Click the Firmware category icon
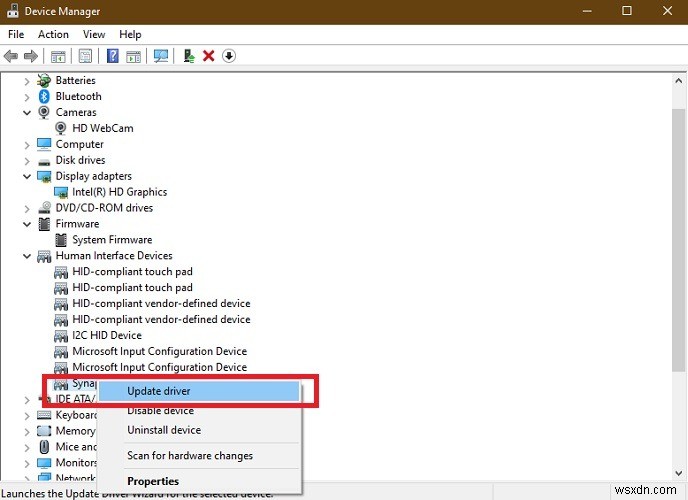This screenshot has height=500, width=688. tap(44, 224)
